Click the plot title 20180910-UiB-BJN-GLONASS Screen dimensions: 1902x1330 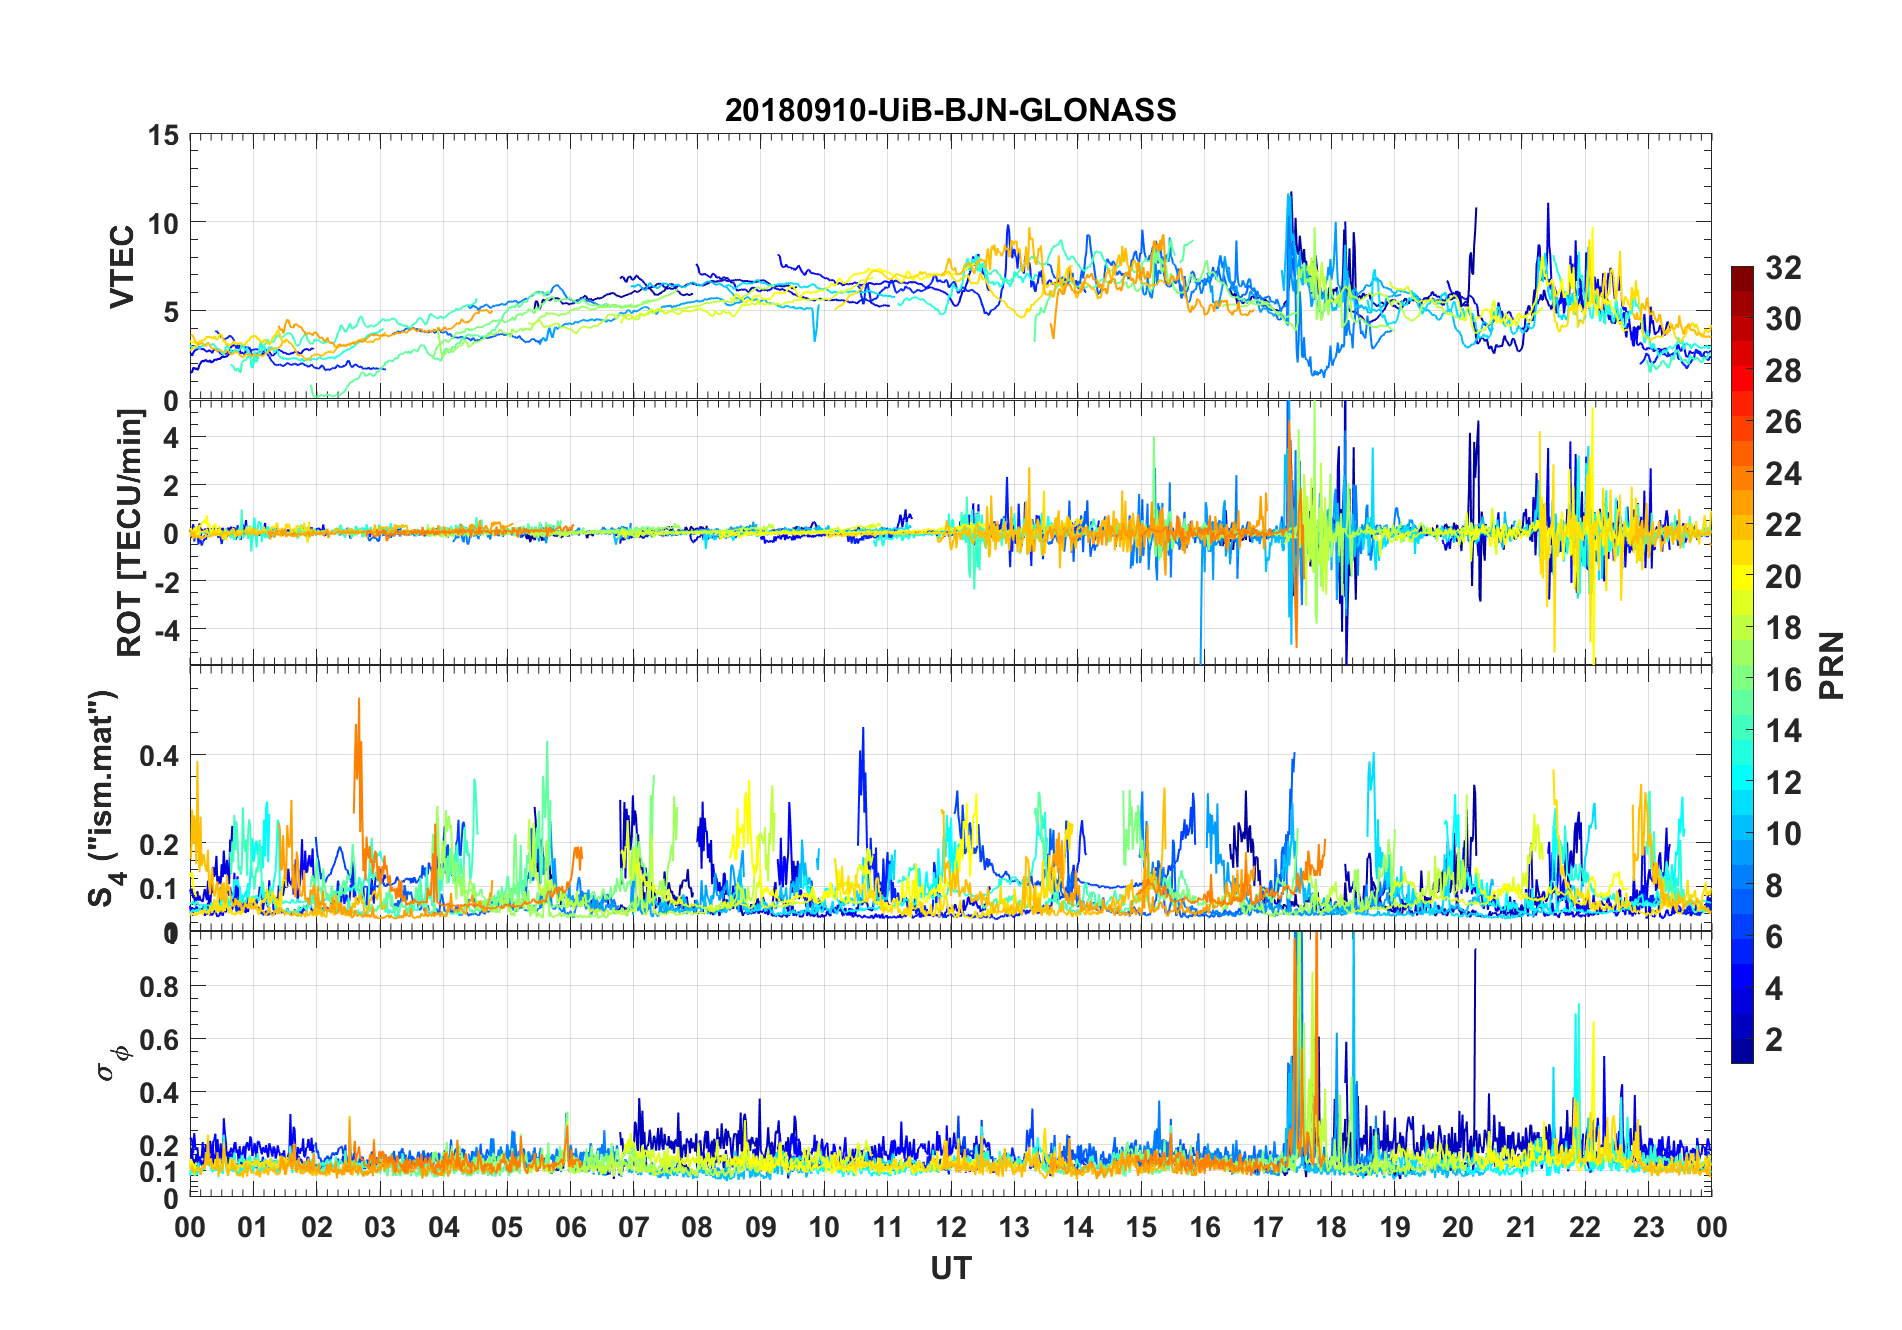950,110
